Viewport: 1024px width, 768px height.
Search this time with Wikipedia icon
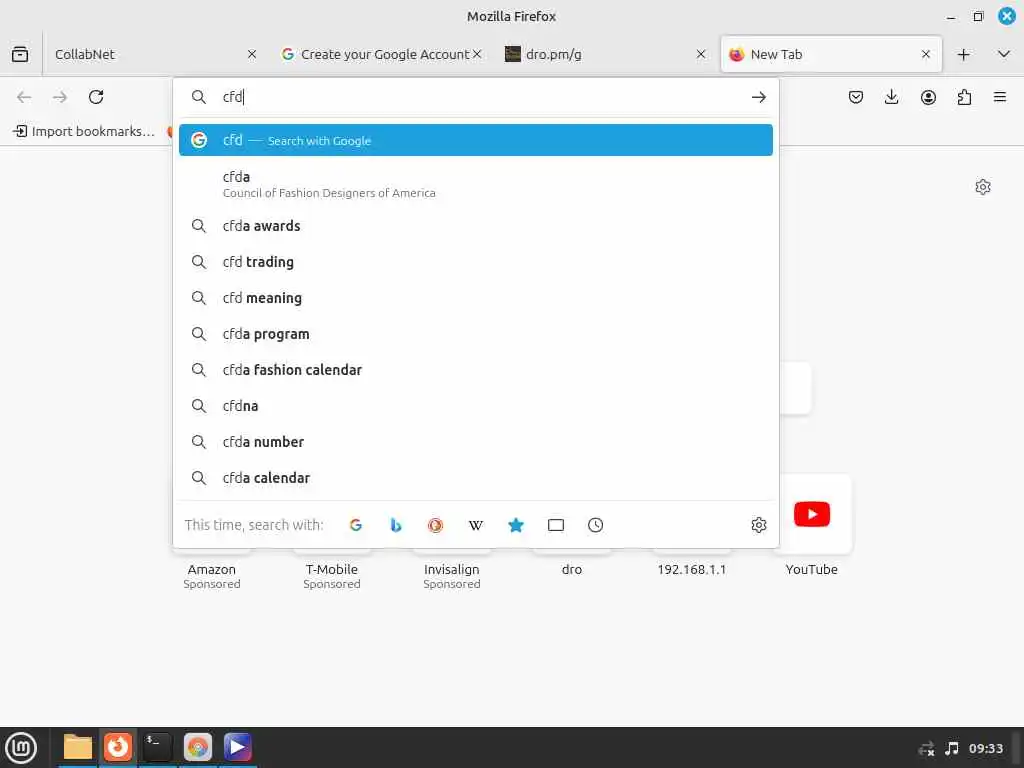(x=476, y=525)
